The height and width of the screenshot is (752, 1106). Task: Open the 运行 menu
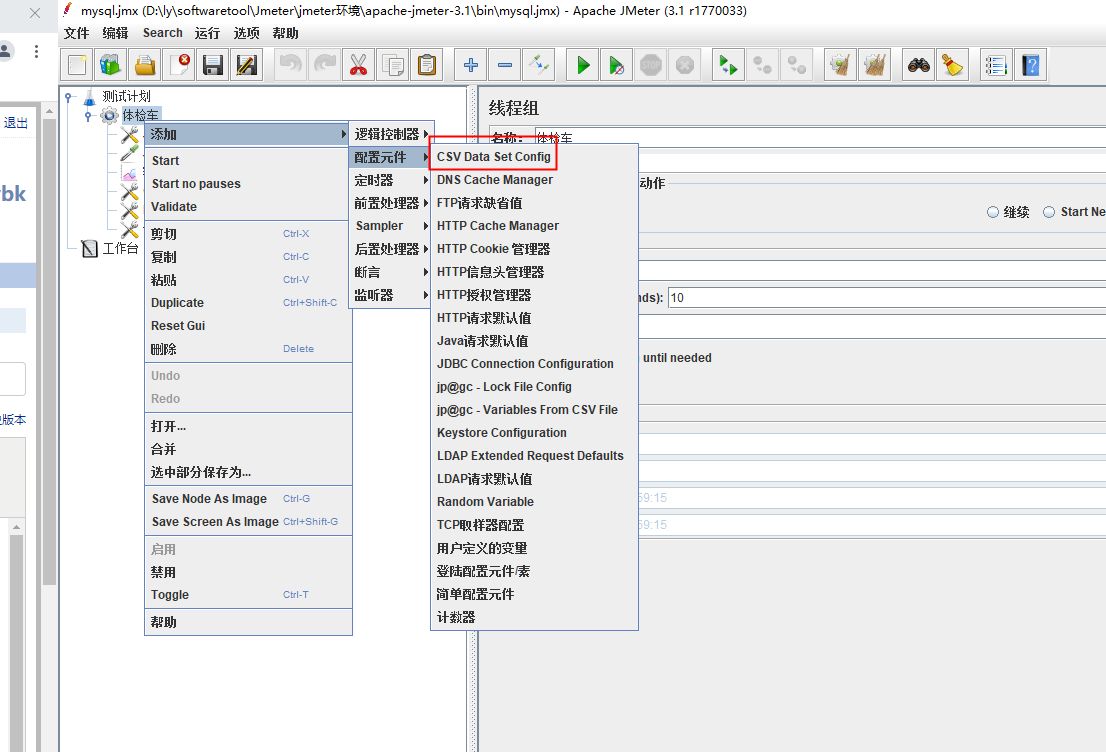pyautogui.click(x=207, y=33)
